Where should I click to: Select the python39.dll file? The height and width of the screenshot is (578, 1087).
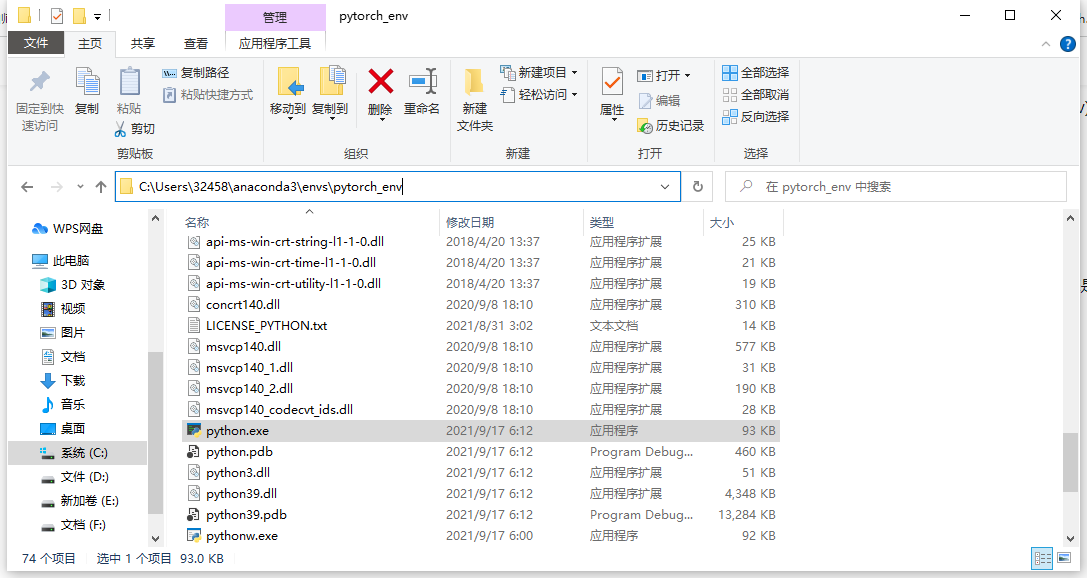coord(480,494)
